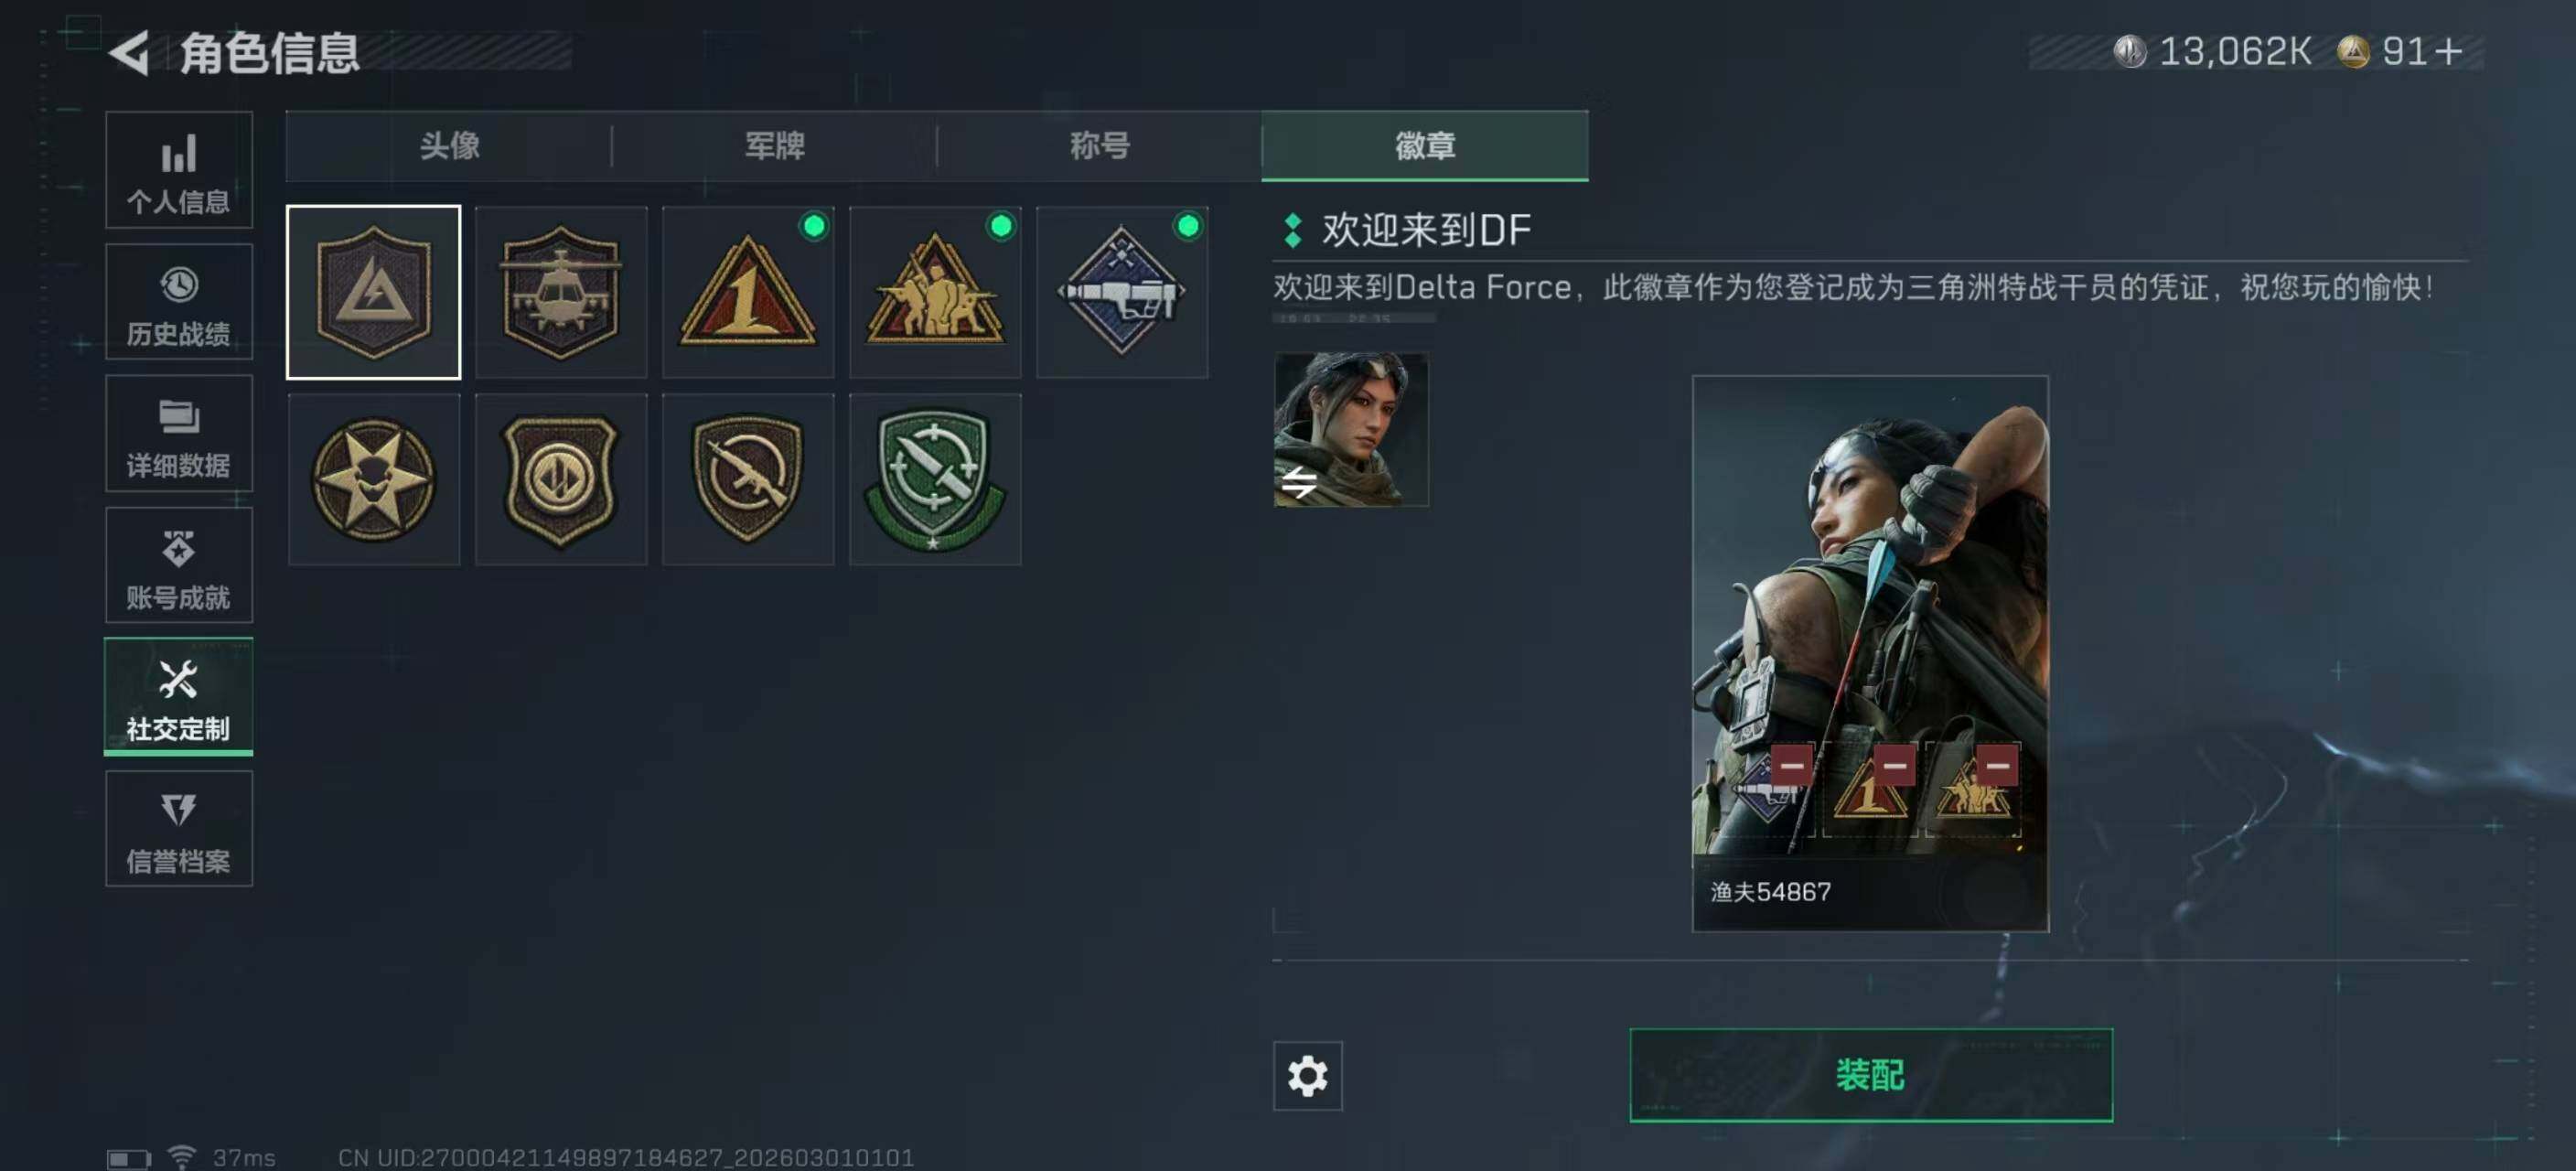Remove the number 1 badge from card
Image resolution: width=2576 pixels, height=1171 pixels.
tap(1894, 765)
